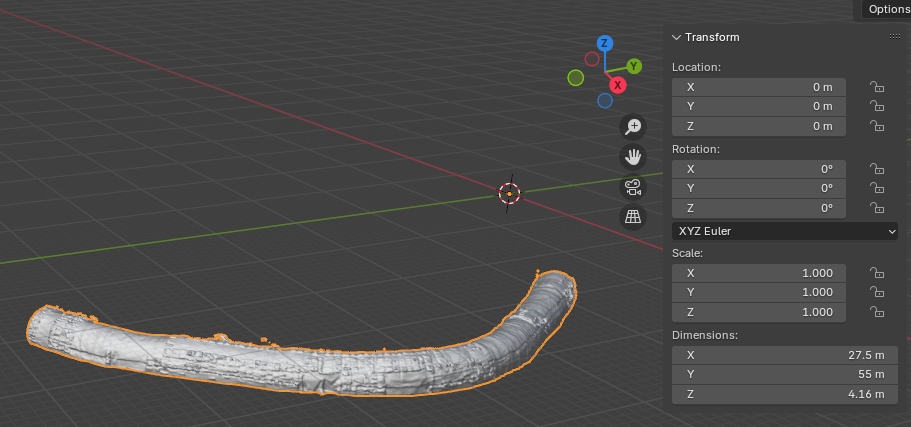Click the red X axis gizmo ball
Screen dimensions: 911x427
coord(618,85)
